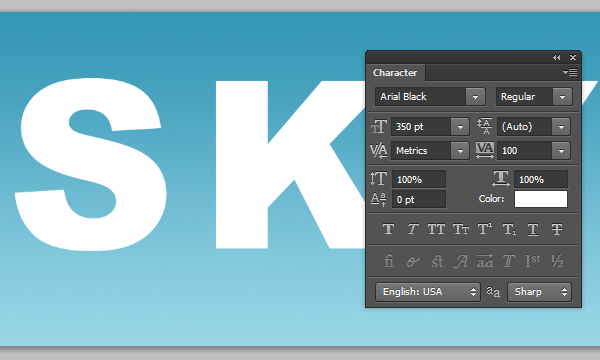The image size is (600, 360).
Task: Apply Subscript style icon
Action: click(509, 229)
